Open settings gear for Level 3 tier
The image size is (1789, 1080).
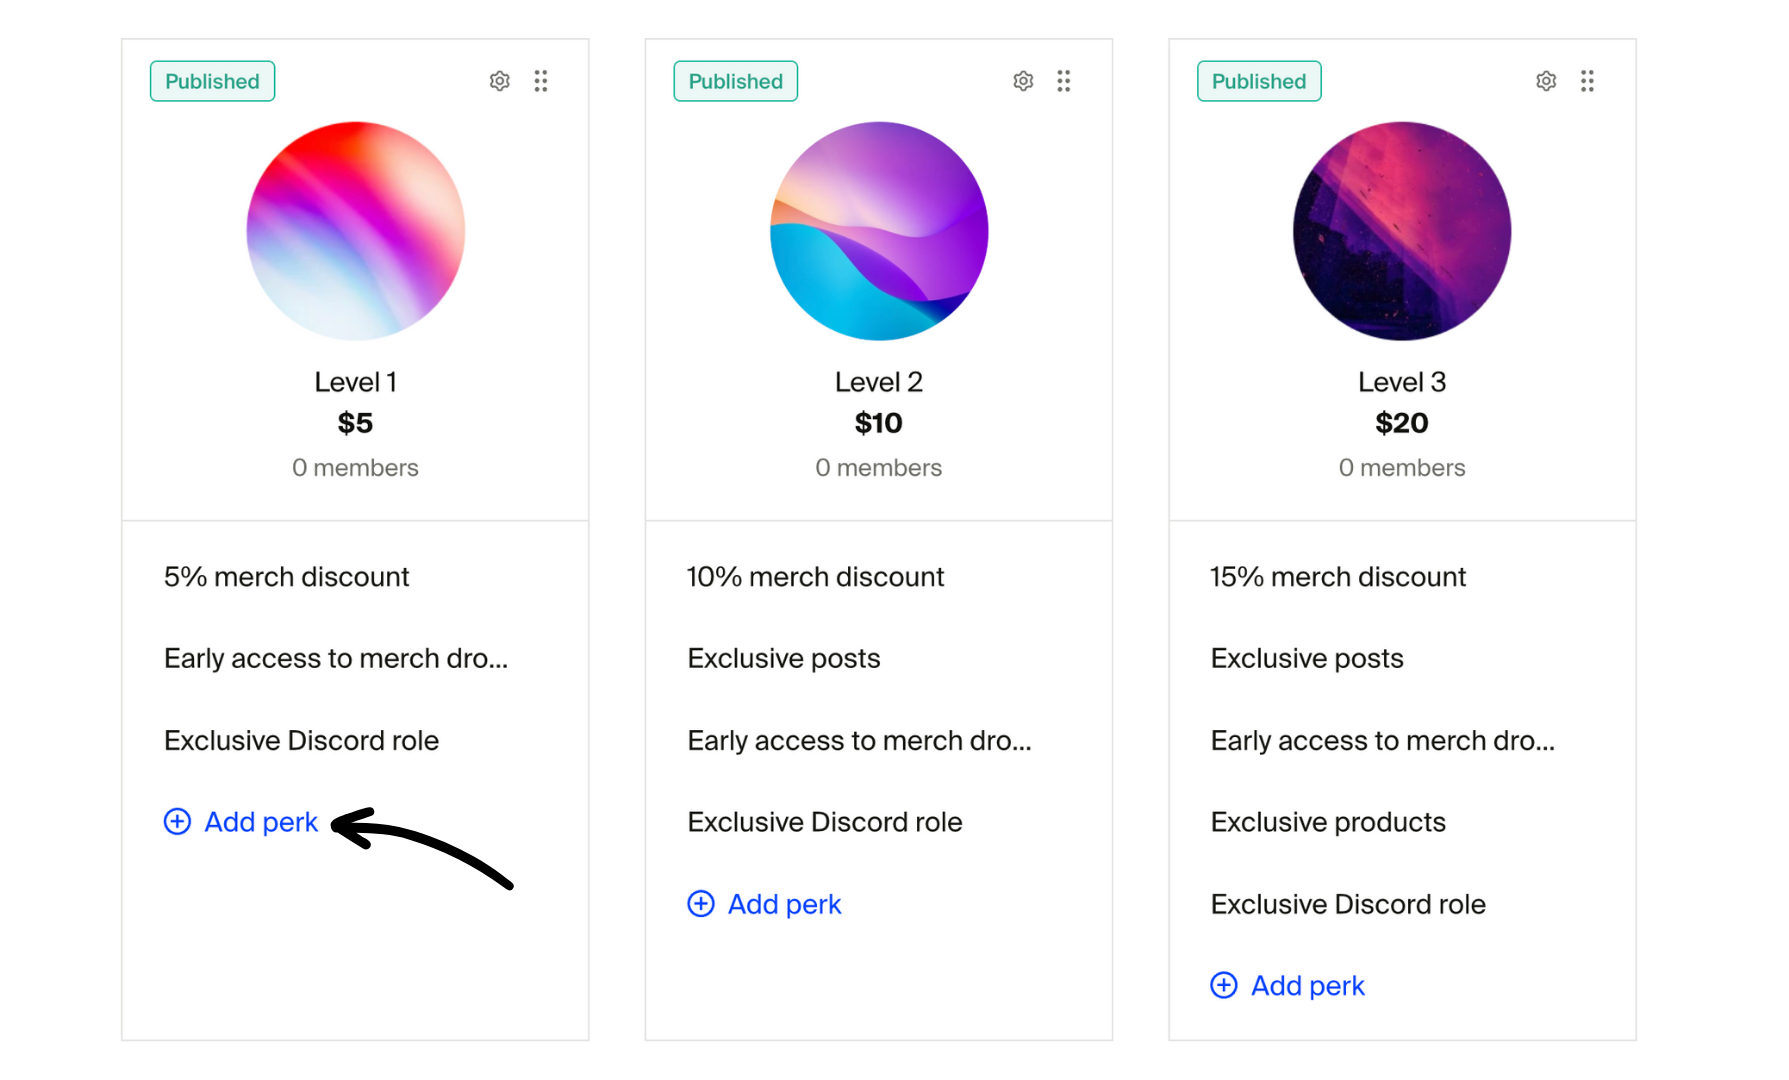1546,81
